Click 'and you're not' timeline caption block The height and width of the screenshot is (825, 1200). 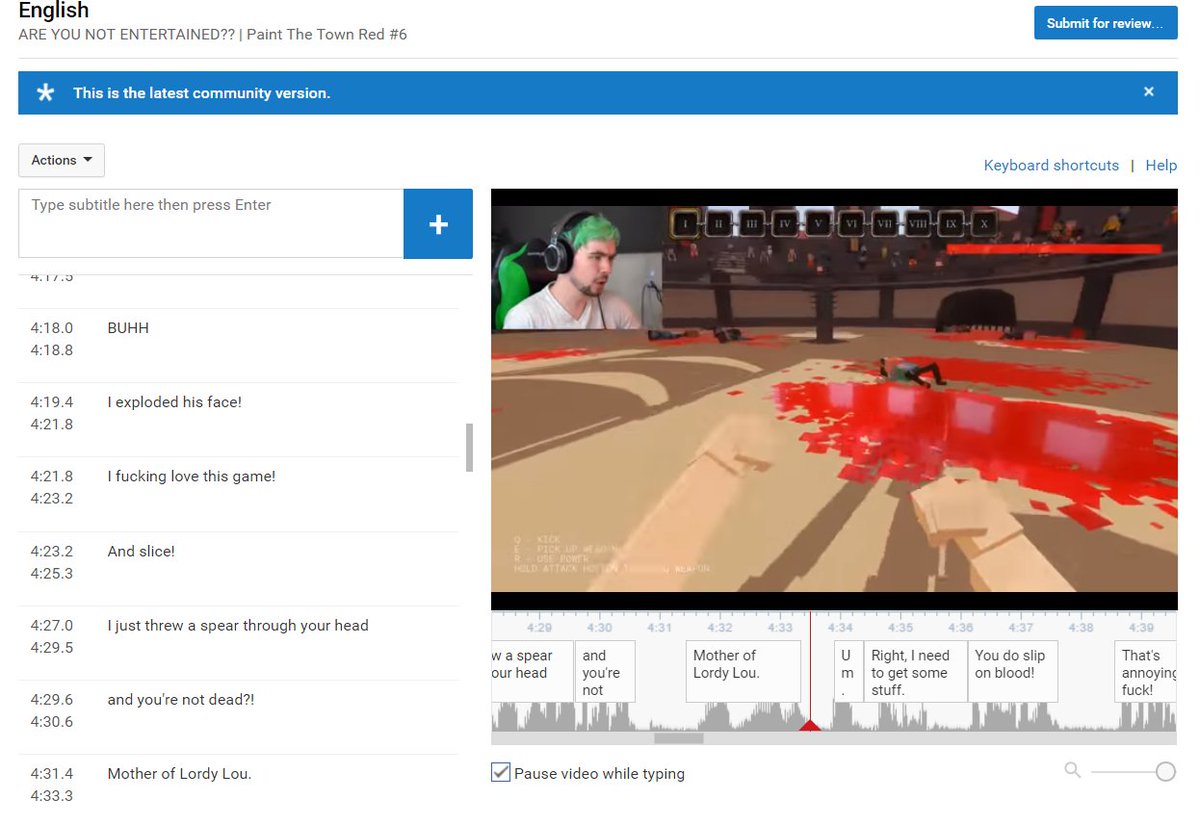coord(604,671)
